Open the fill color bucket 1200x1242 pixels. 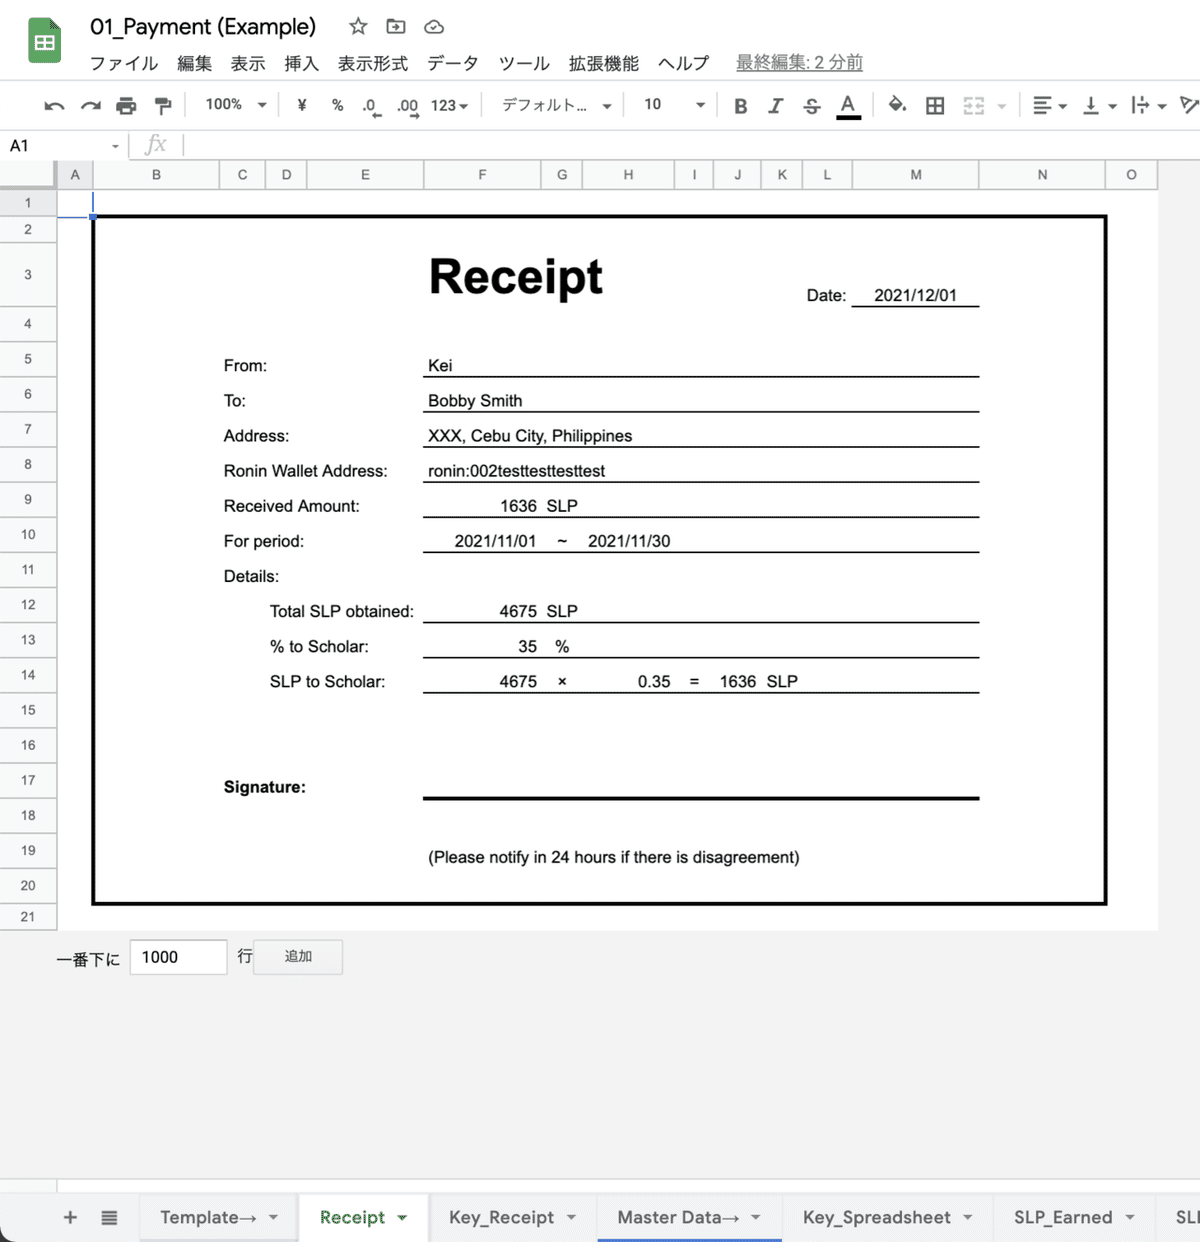click(x=897, y=105)
